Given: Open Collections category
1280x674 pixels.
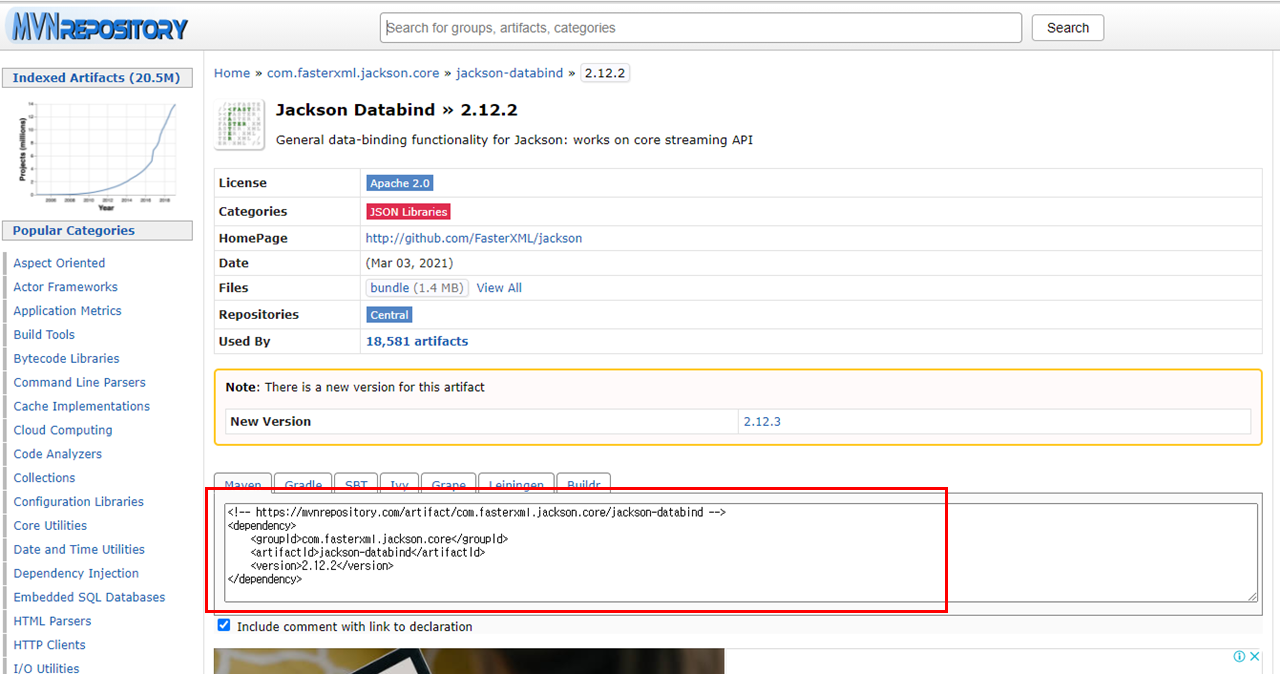Looking at the screenshot, I should [x=44, y=478].
